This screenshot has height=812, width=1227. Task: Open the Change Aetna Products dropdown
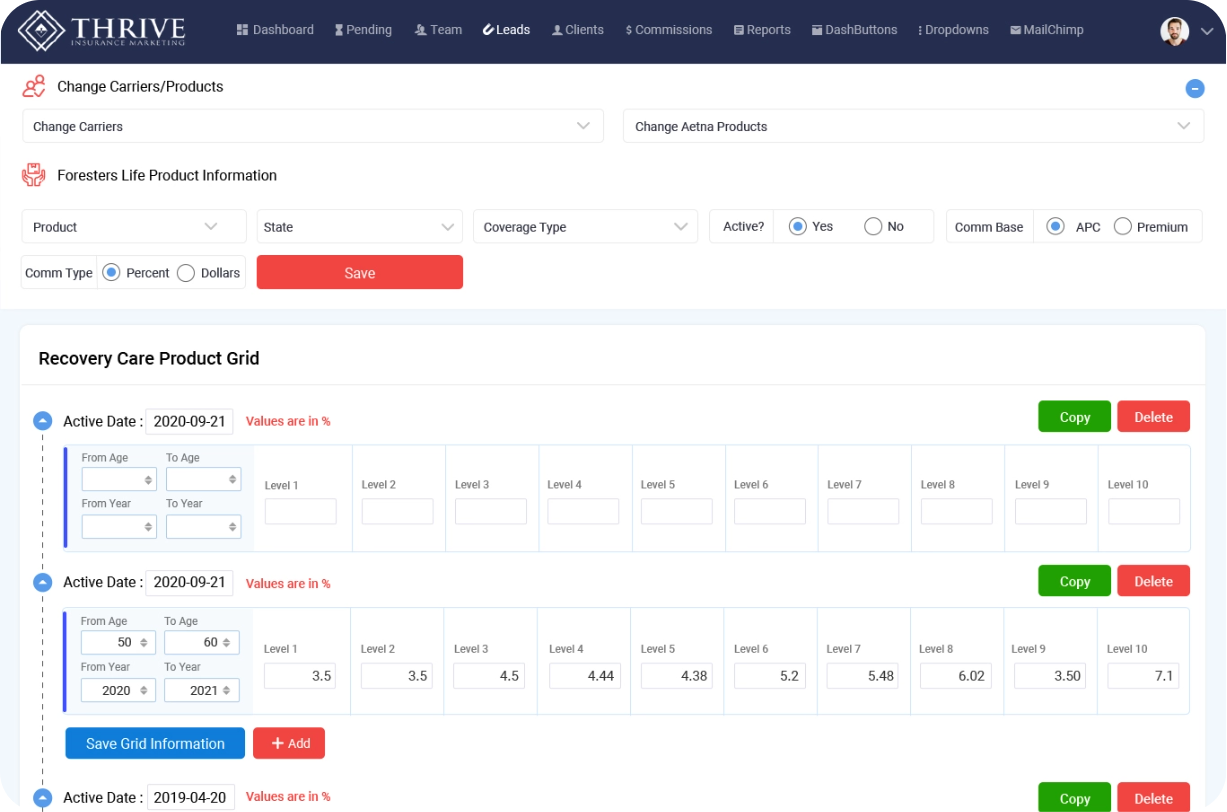click(x=914, y=126)
